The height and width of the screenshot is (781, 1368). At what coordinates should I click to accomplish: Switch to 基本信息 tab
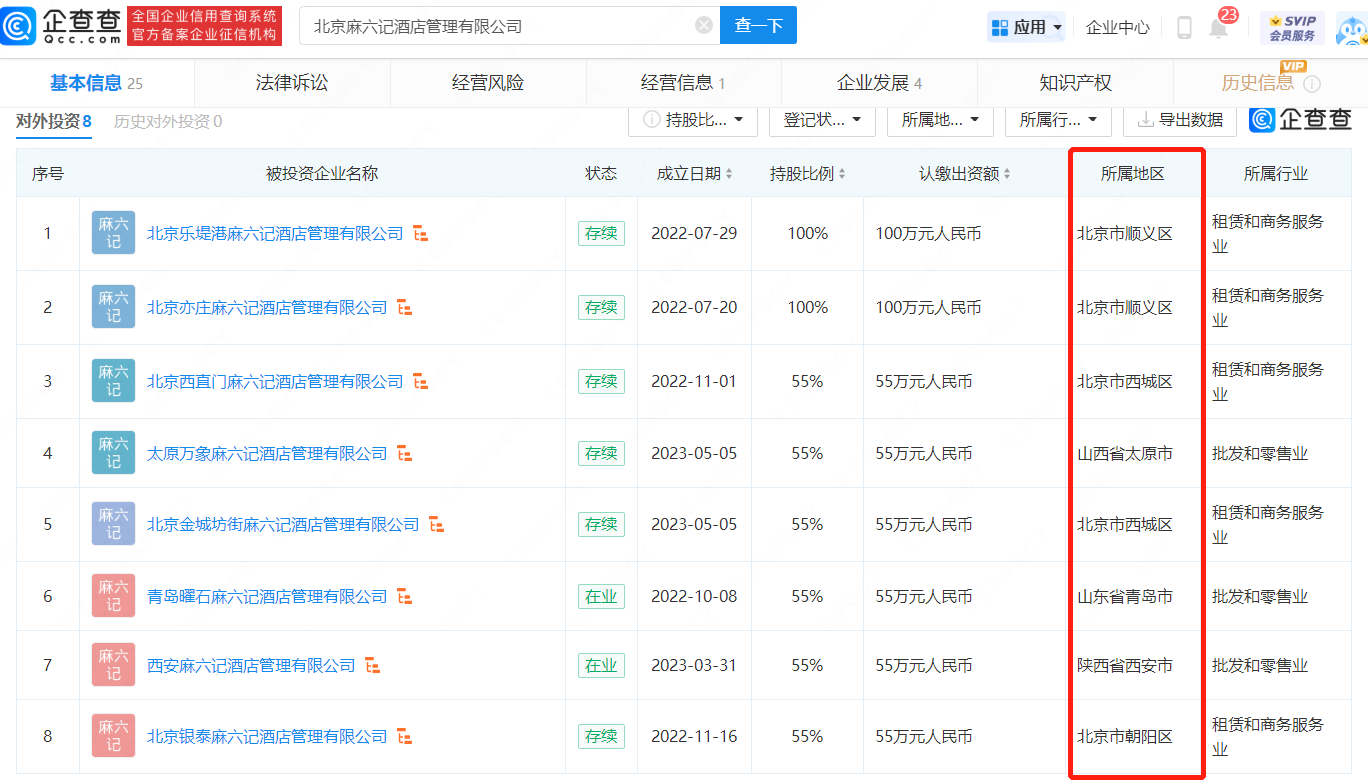97,83
